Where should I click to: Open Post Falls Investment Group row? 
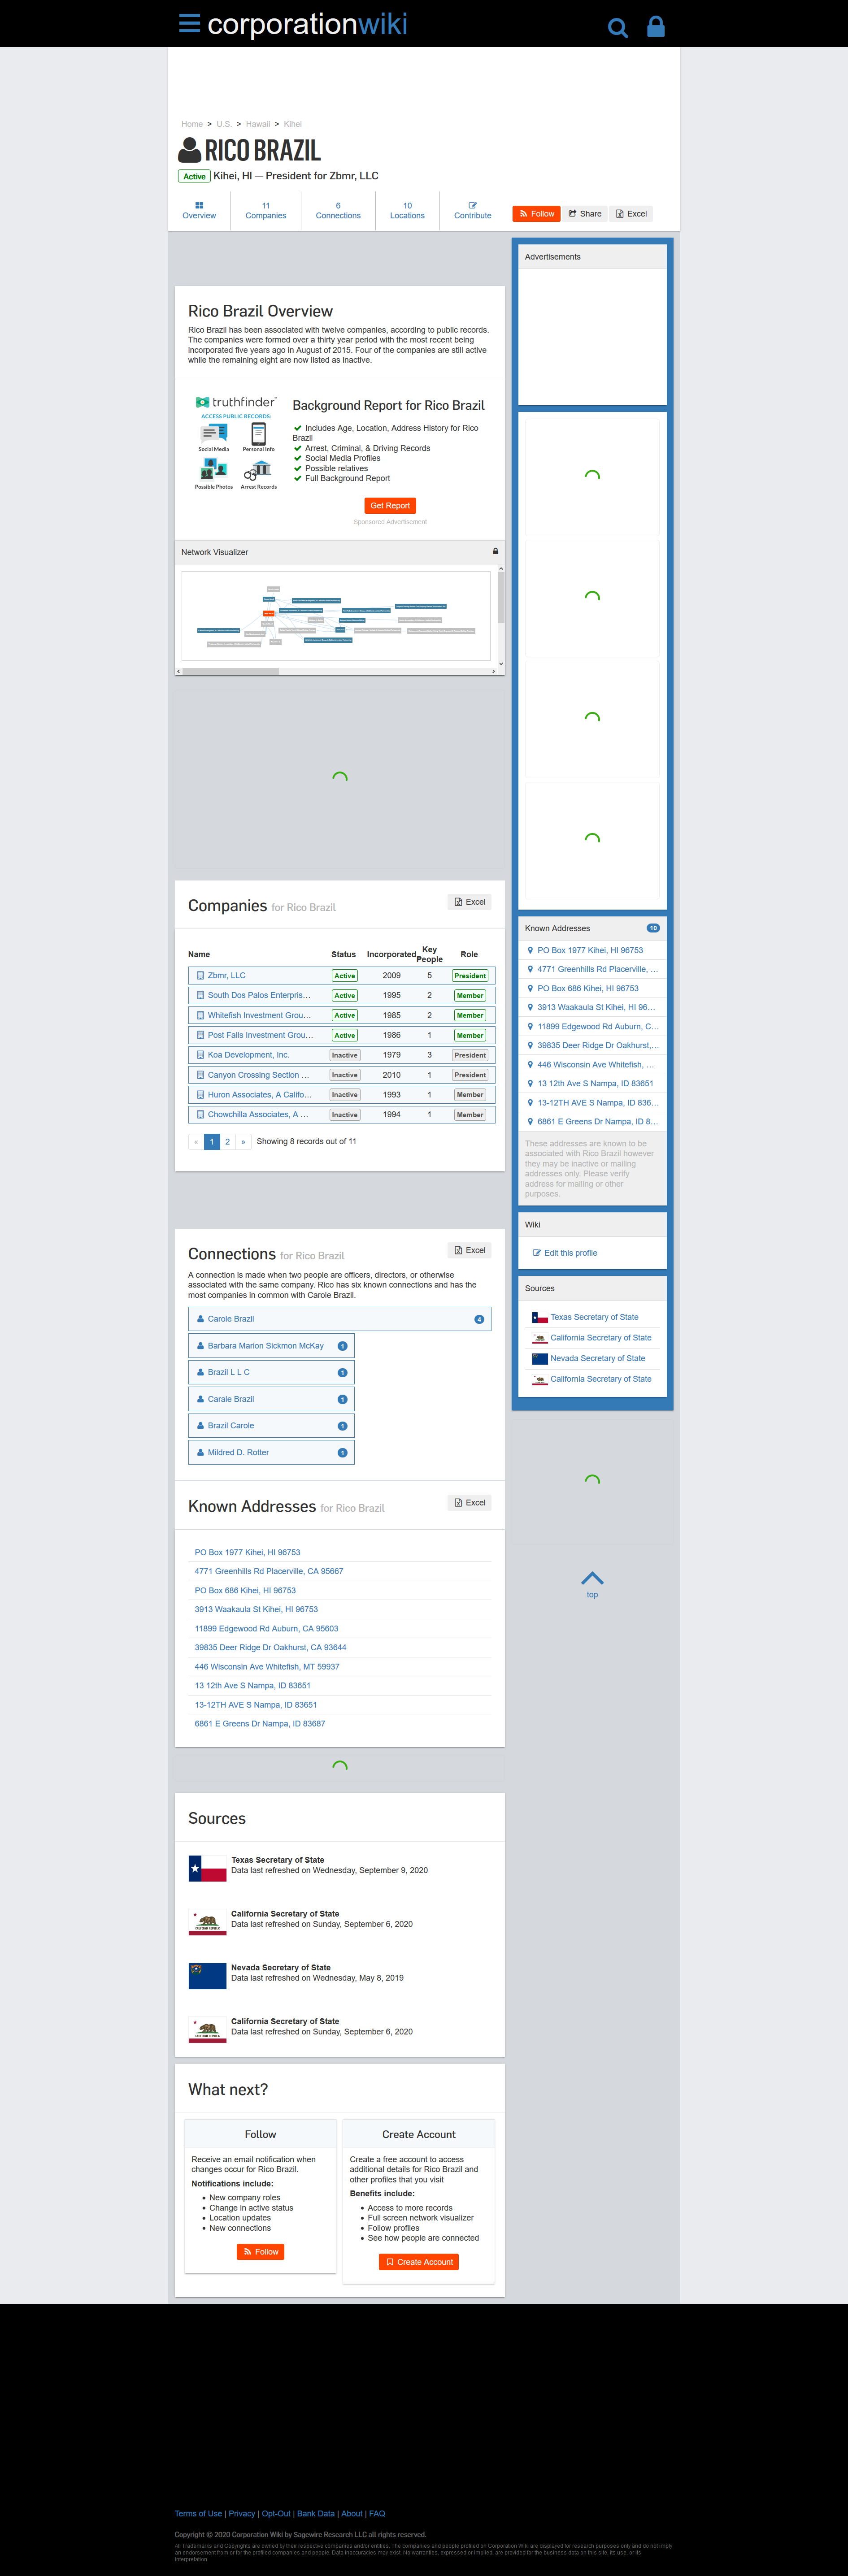tap(342, 1035)
